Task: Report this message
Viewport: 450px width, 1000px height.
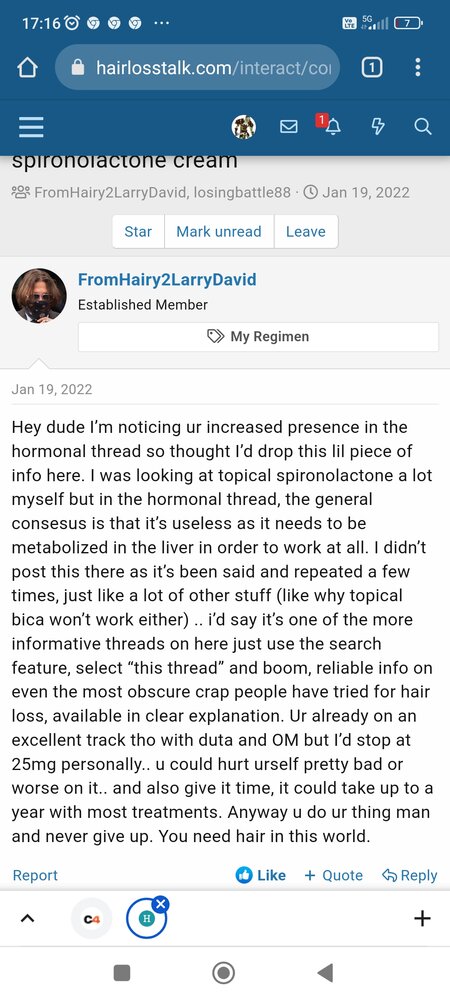Action: 35,876
